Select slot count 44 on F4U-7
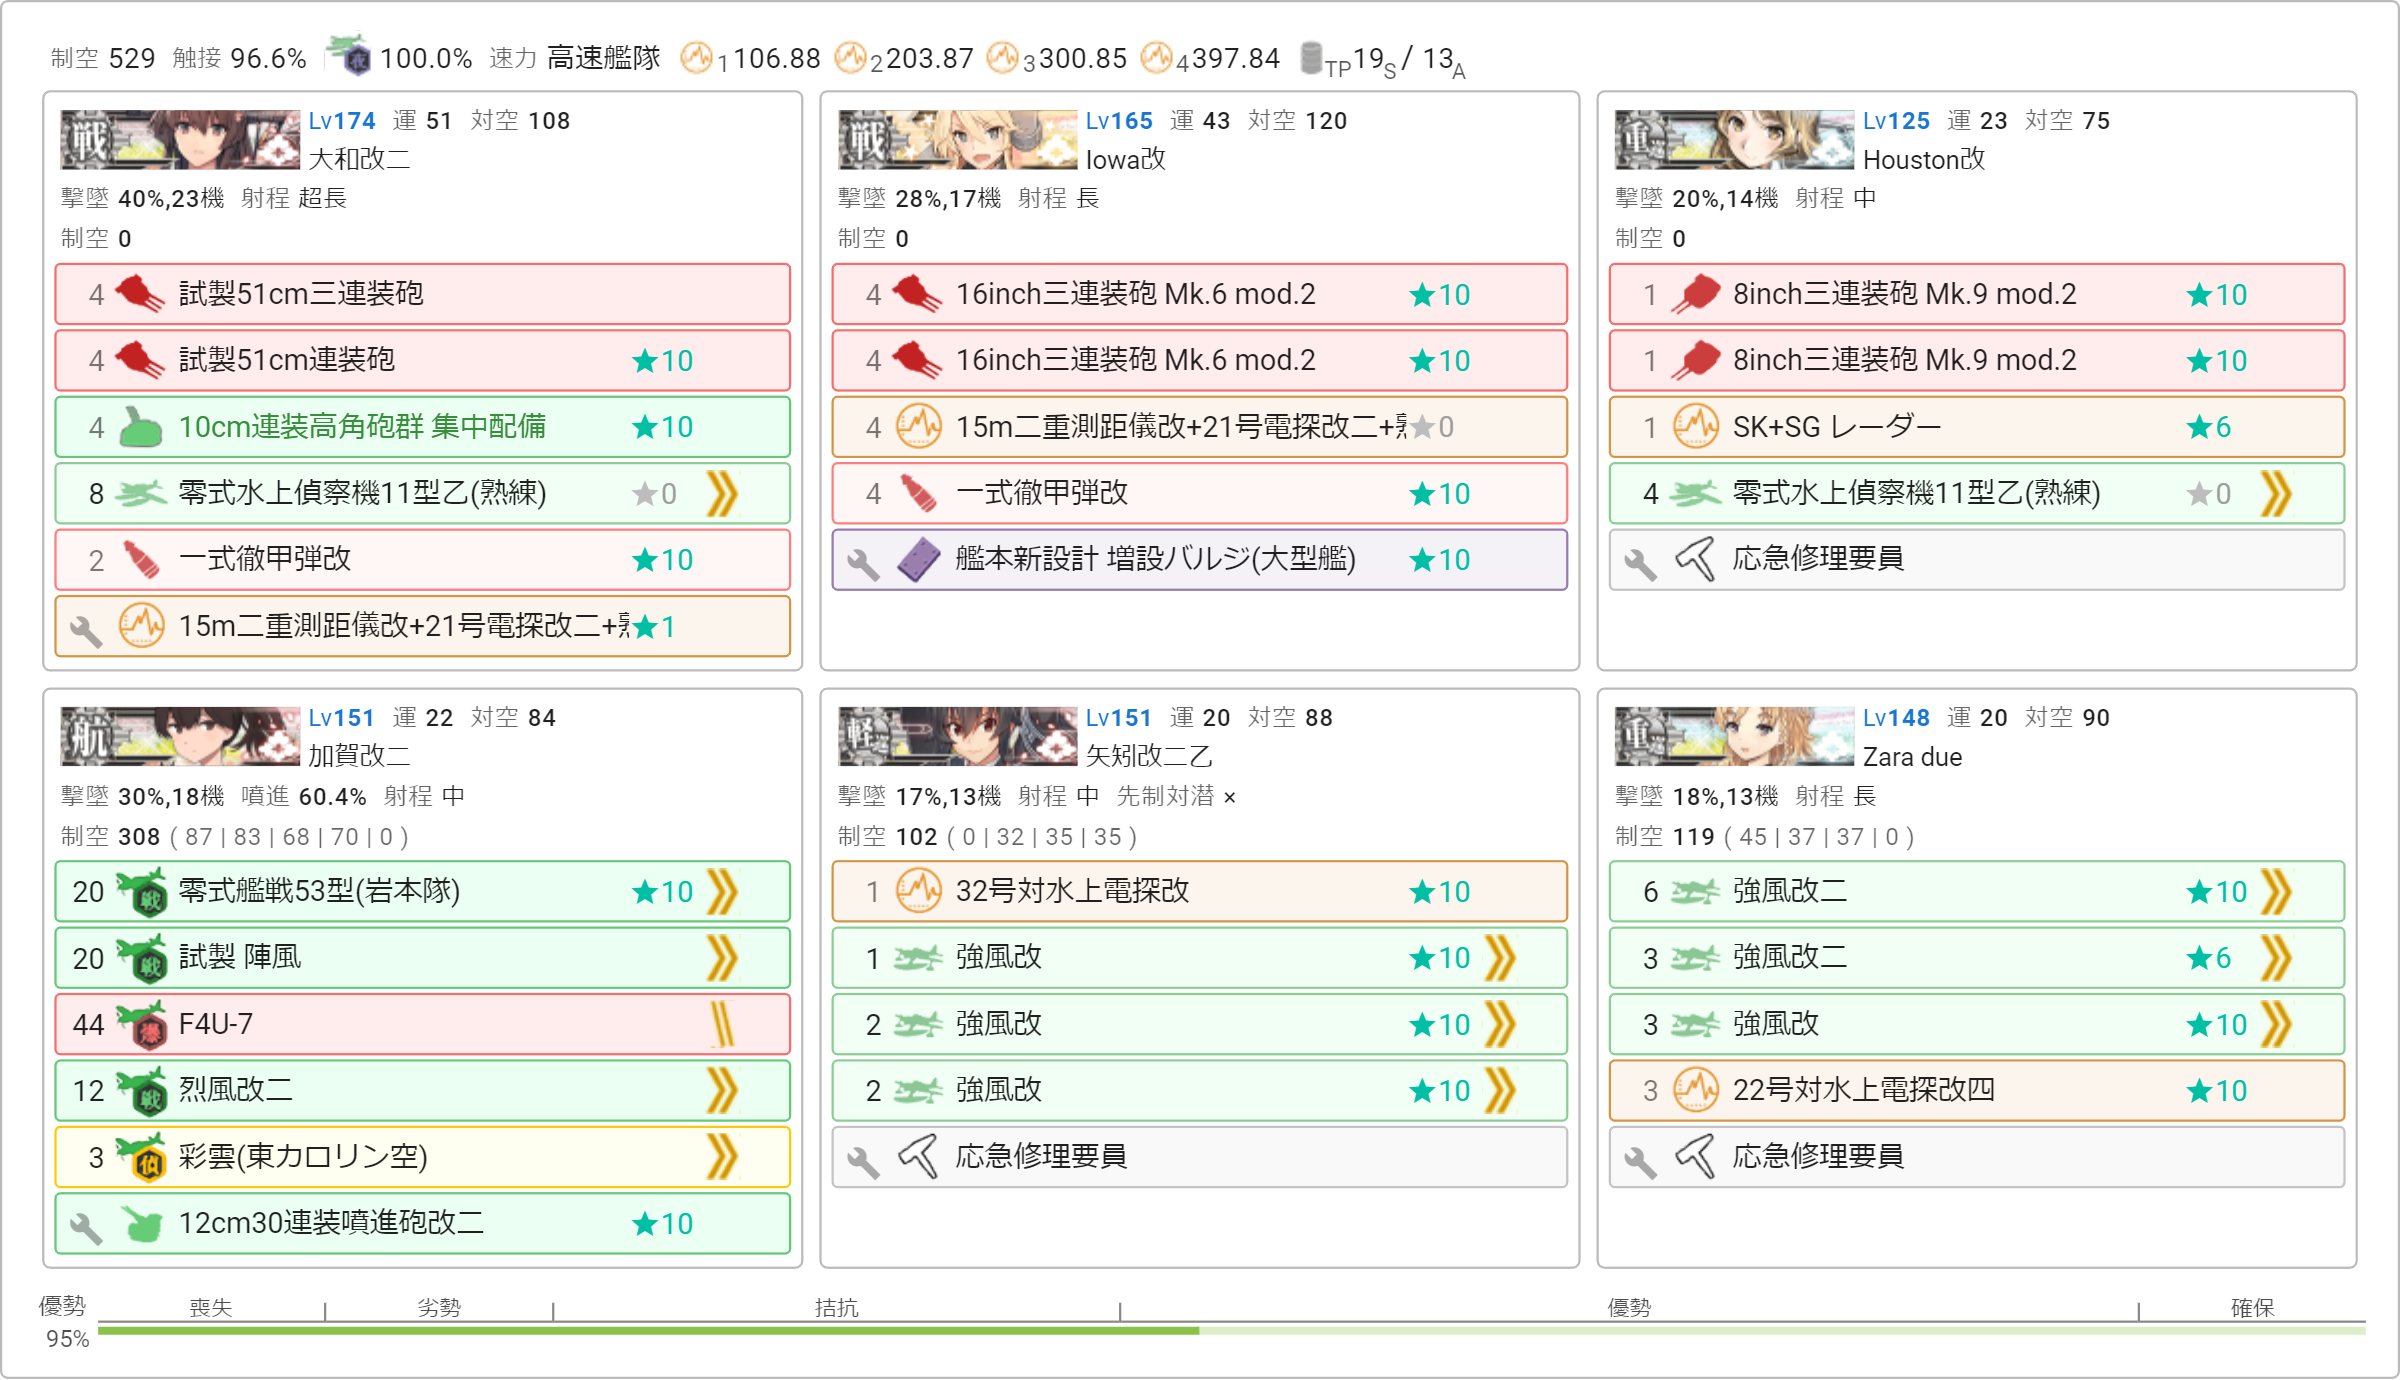This screenshot has width=2400, height=1380. point(88,1025)
